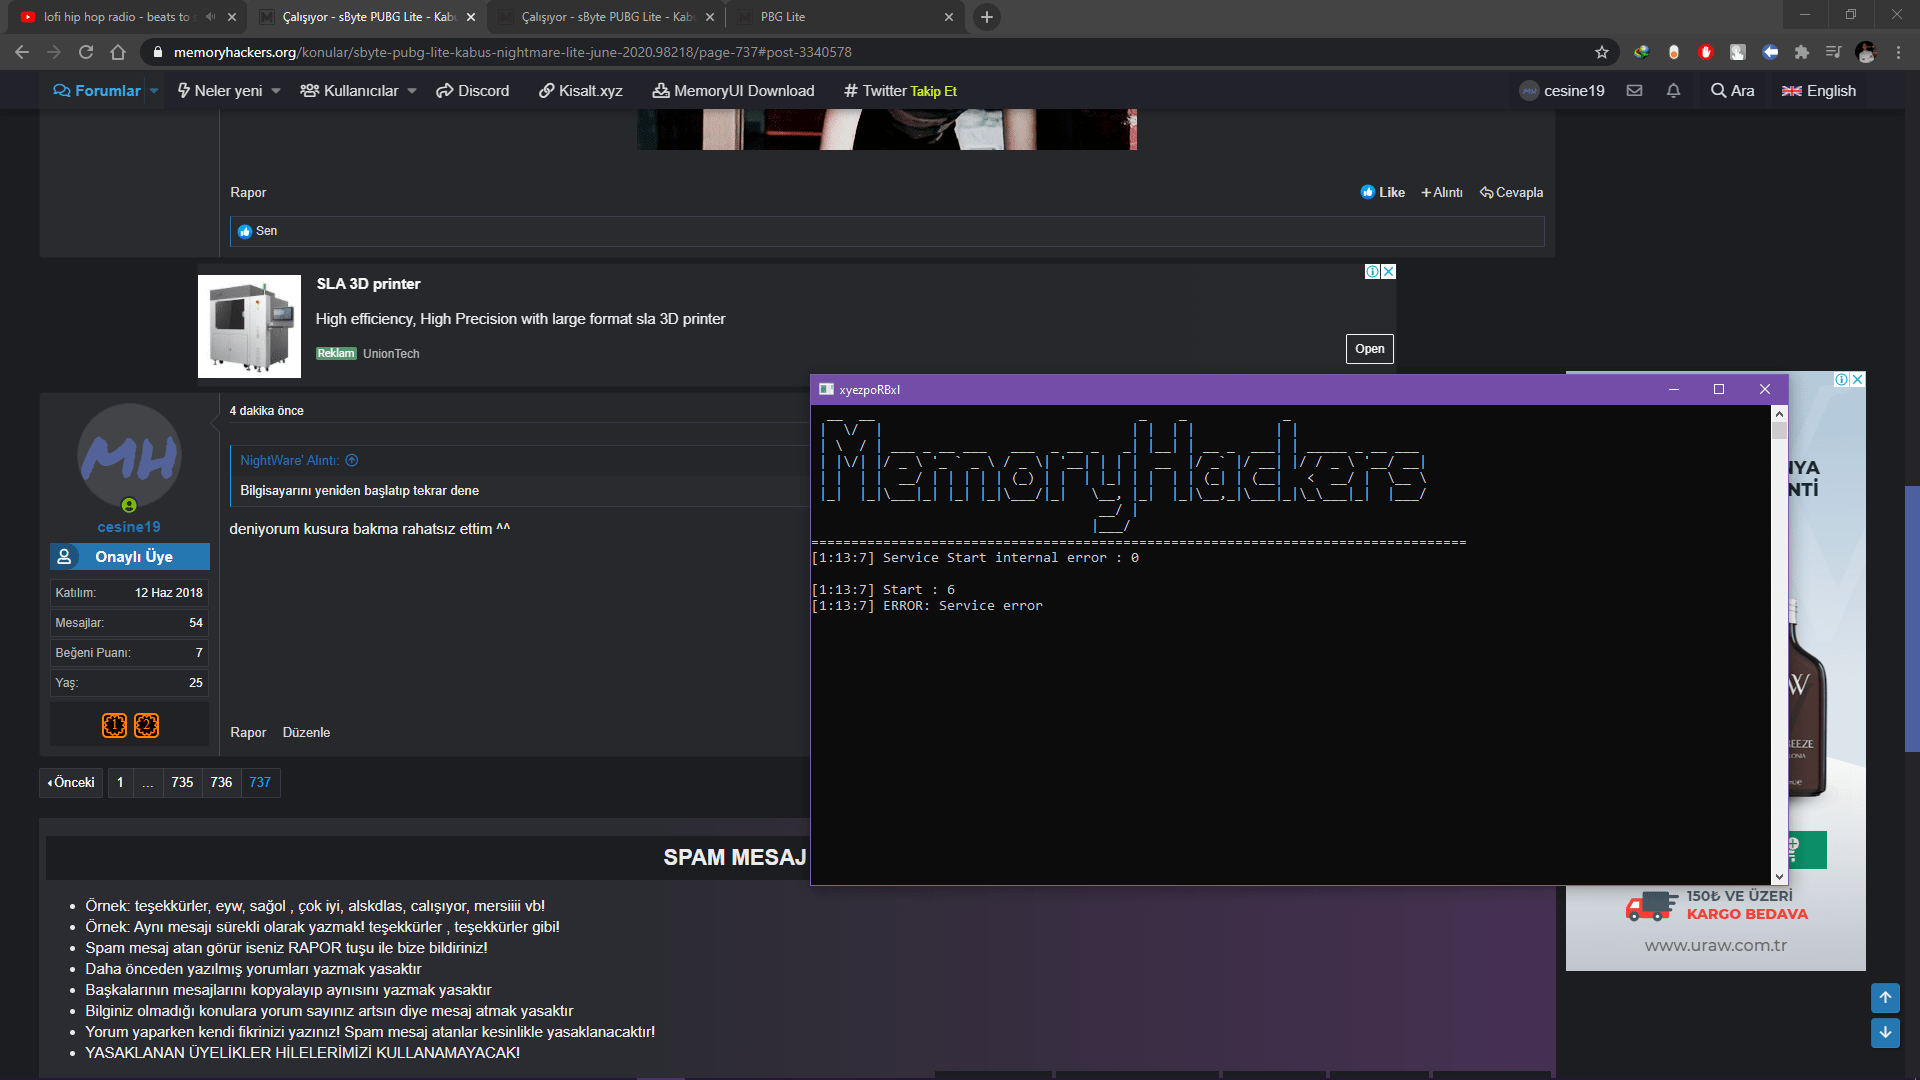
Task: Close the SLA 3D printer ad
Action: click(x=1388, y=272)
